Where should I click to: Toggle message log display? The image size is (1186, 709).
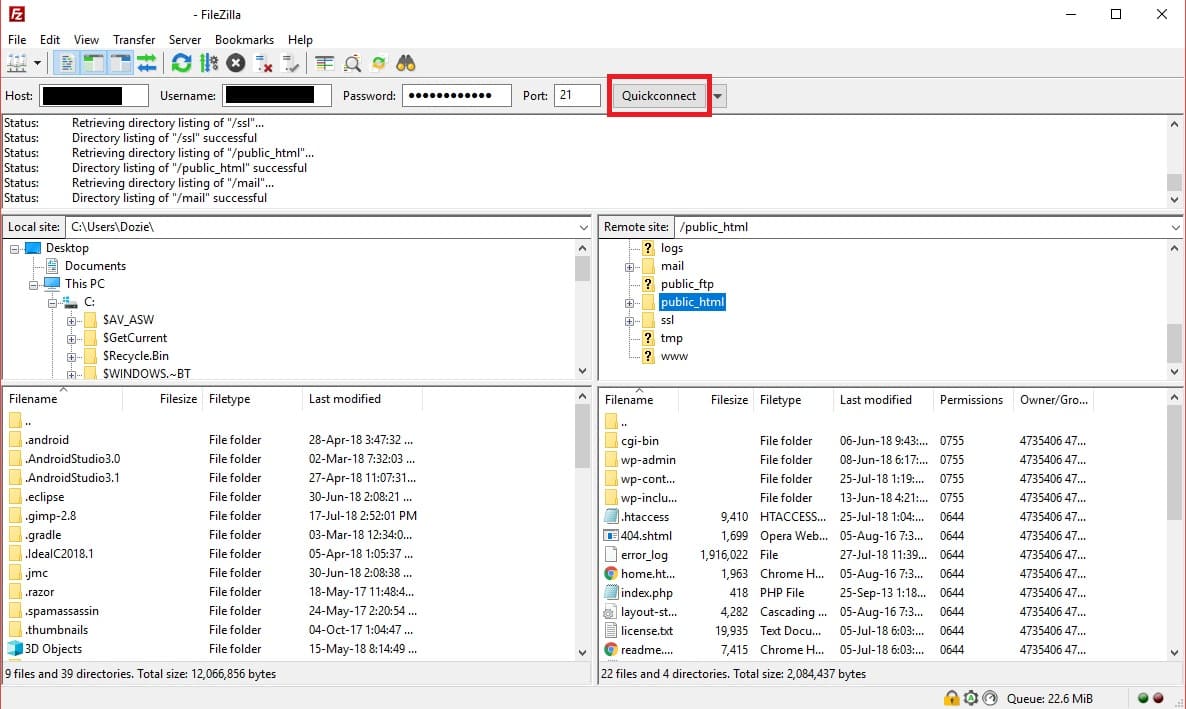[67, 64]
